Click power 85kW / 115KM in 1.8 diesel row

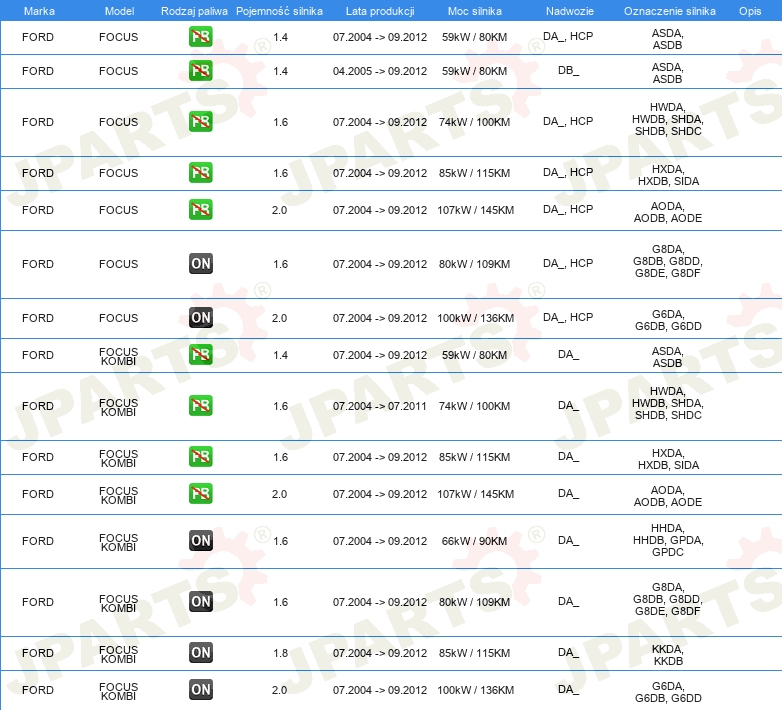pyautogui.click(x=474, y=653)
